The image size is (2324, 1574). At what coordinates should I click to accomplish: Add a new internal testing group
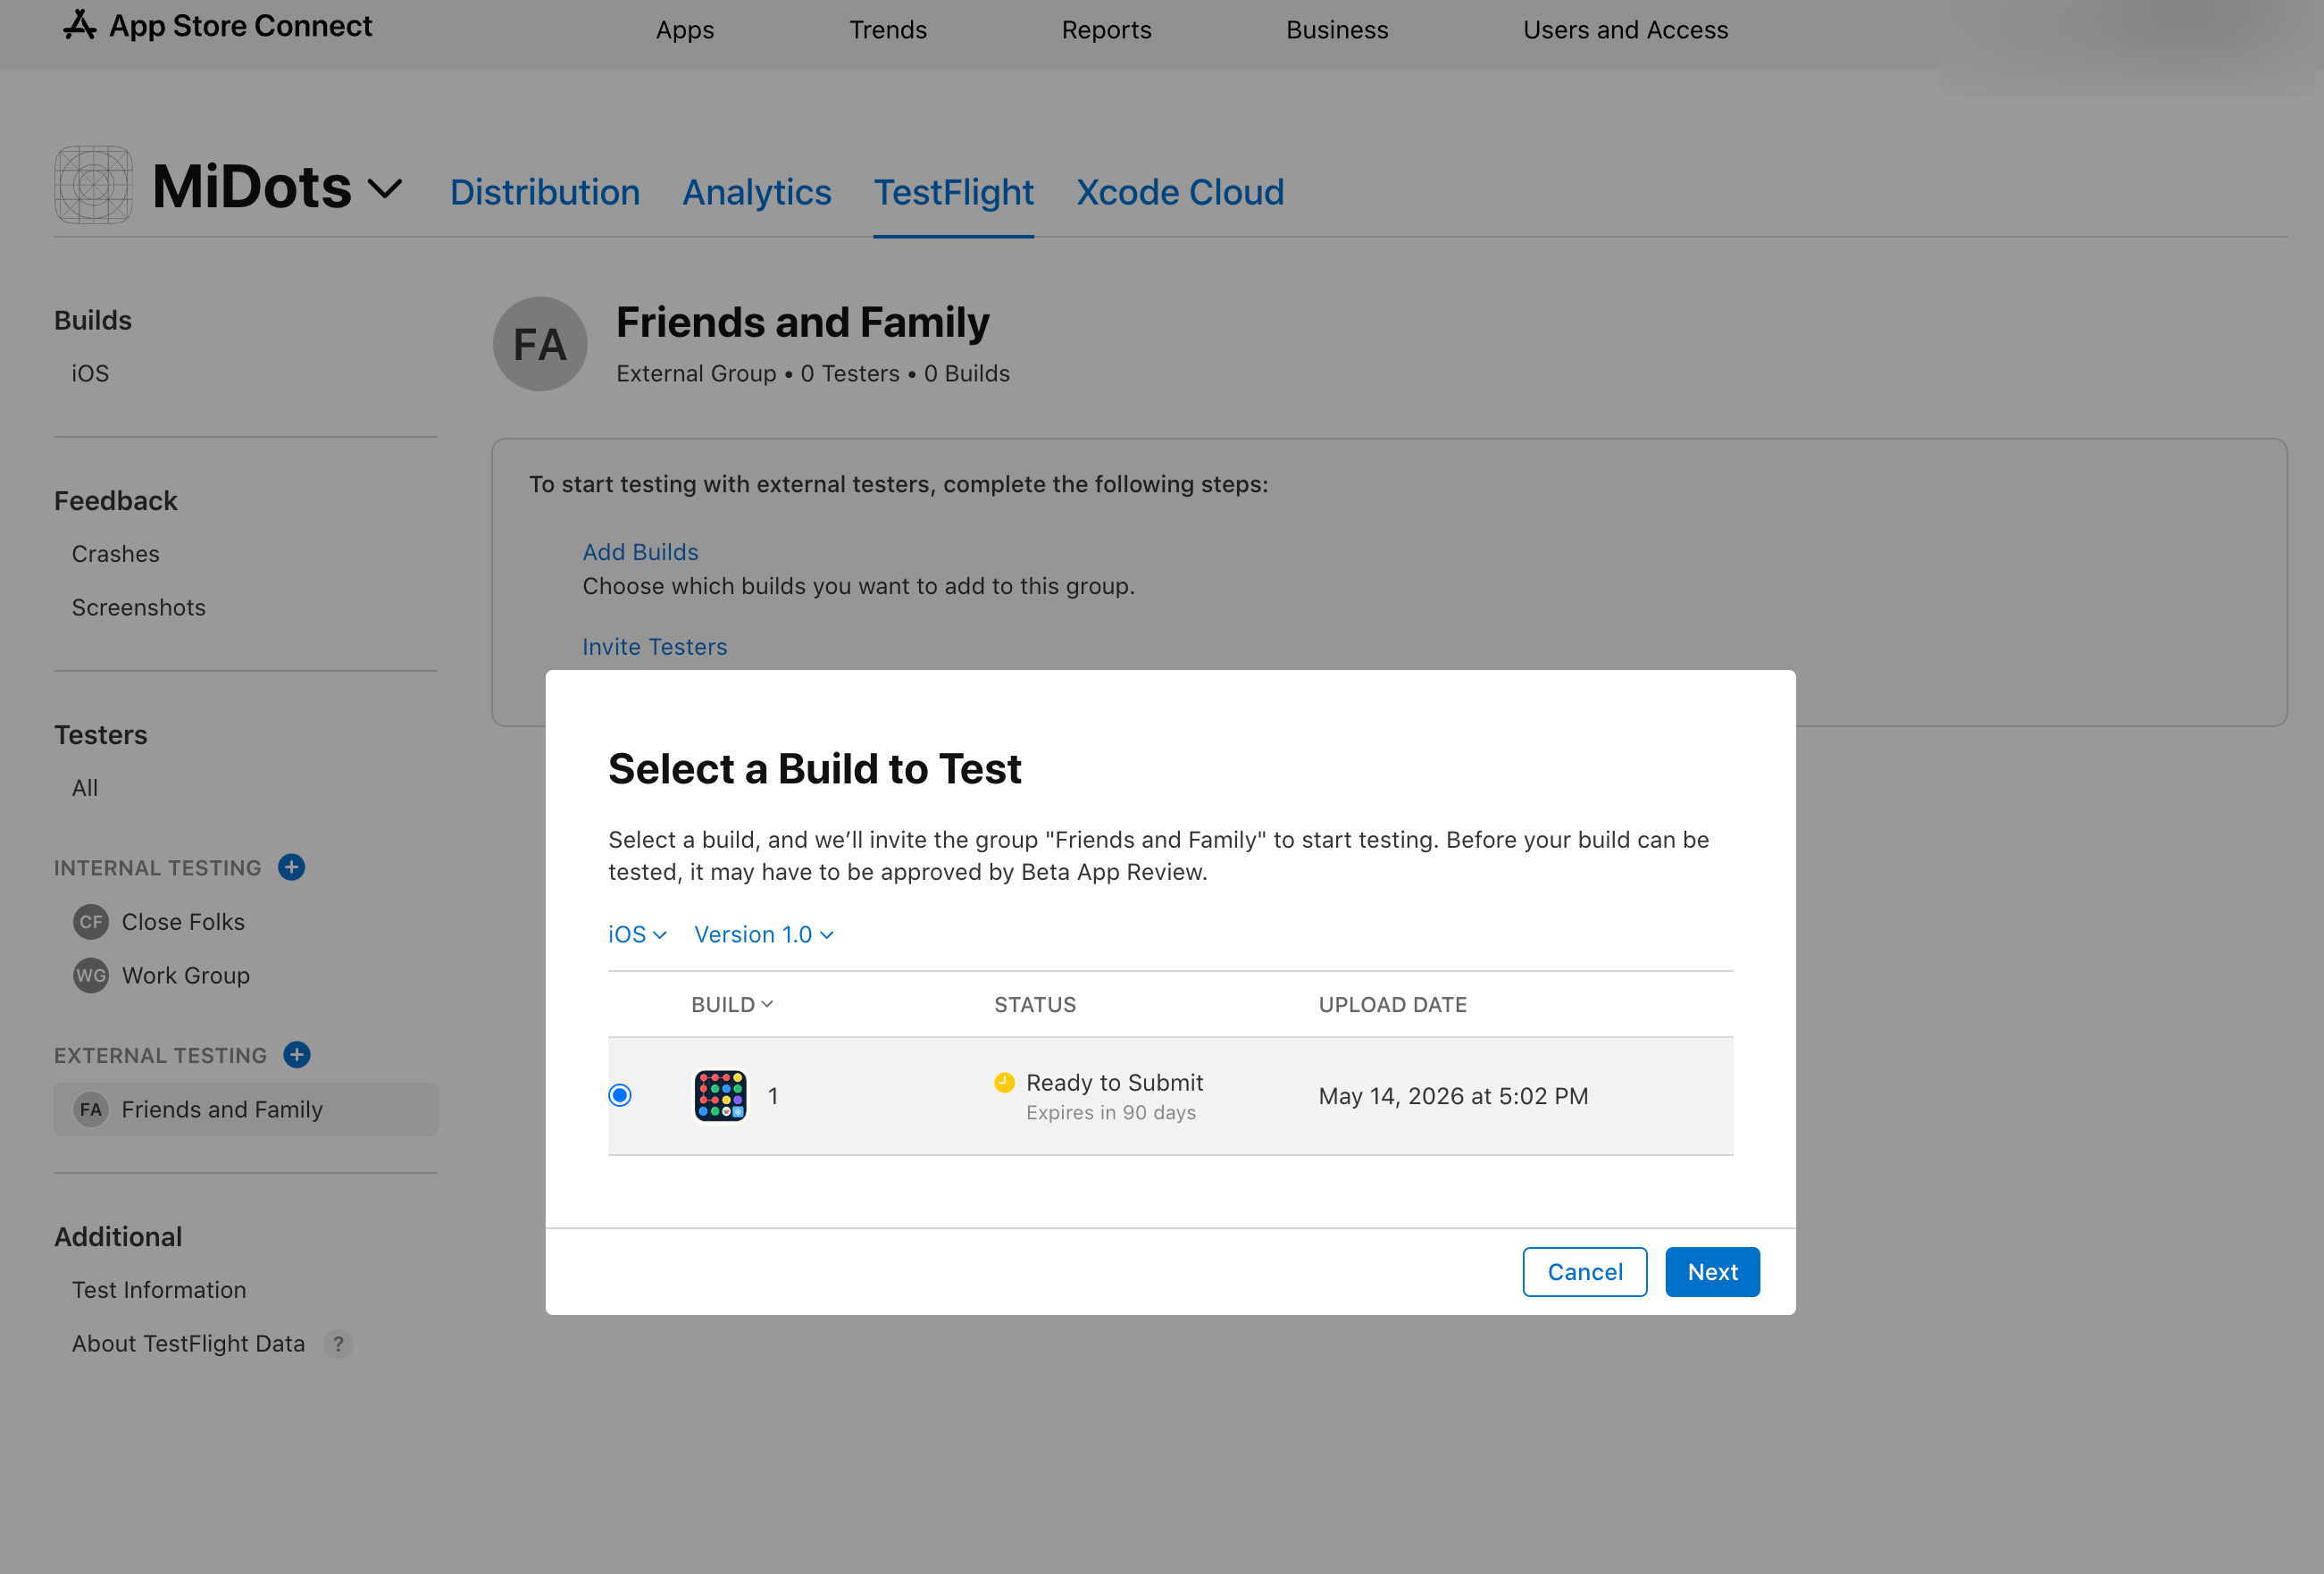(x=292, y=867)
